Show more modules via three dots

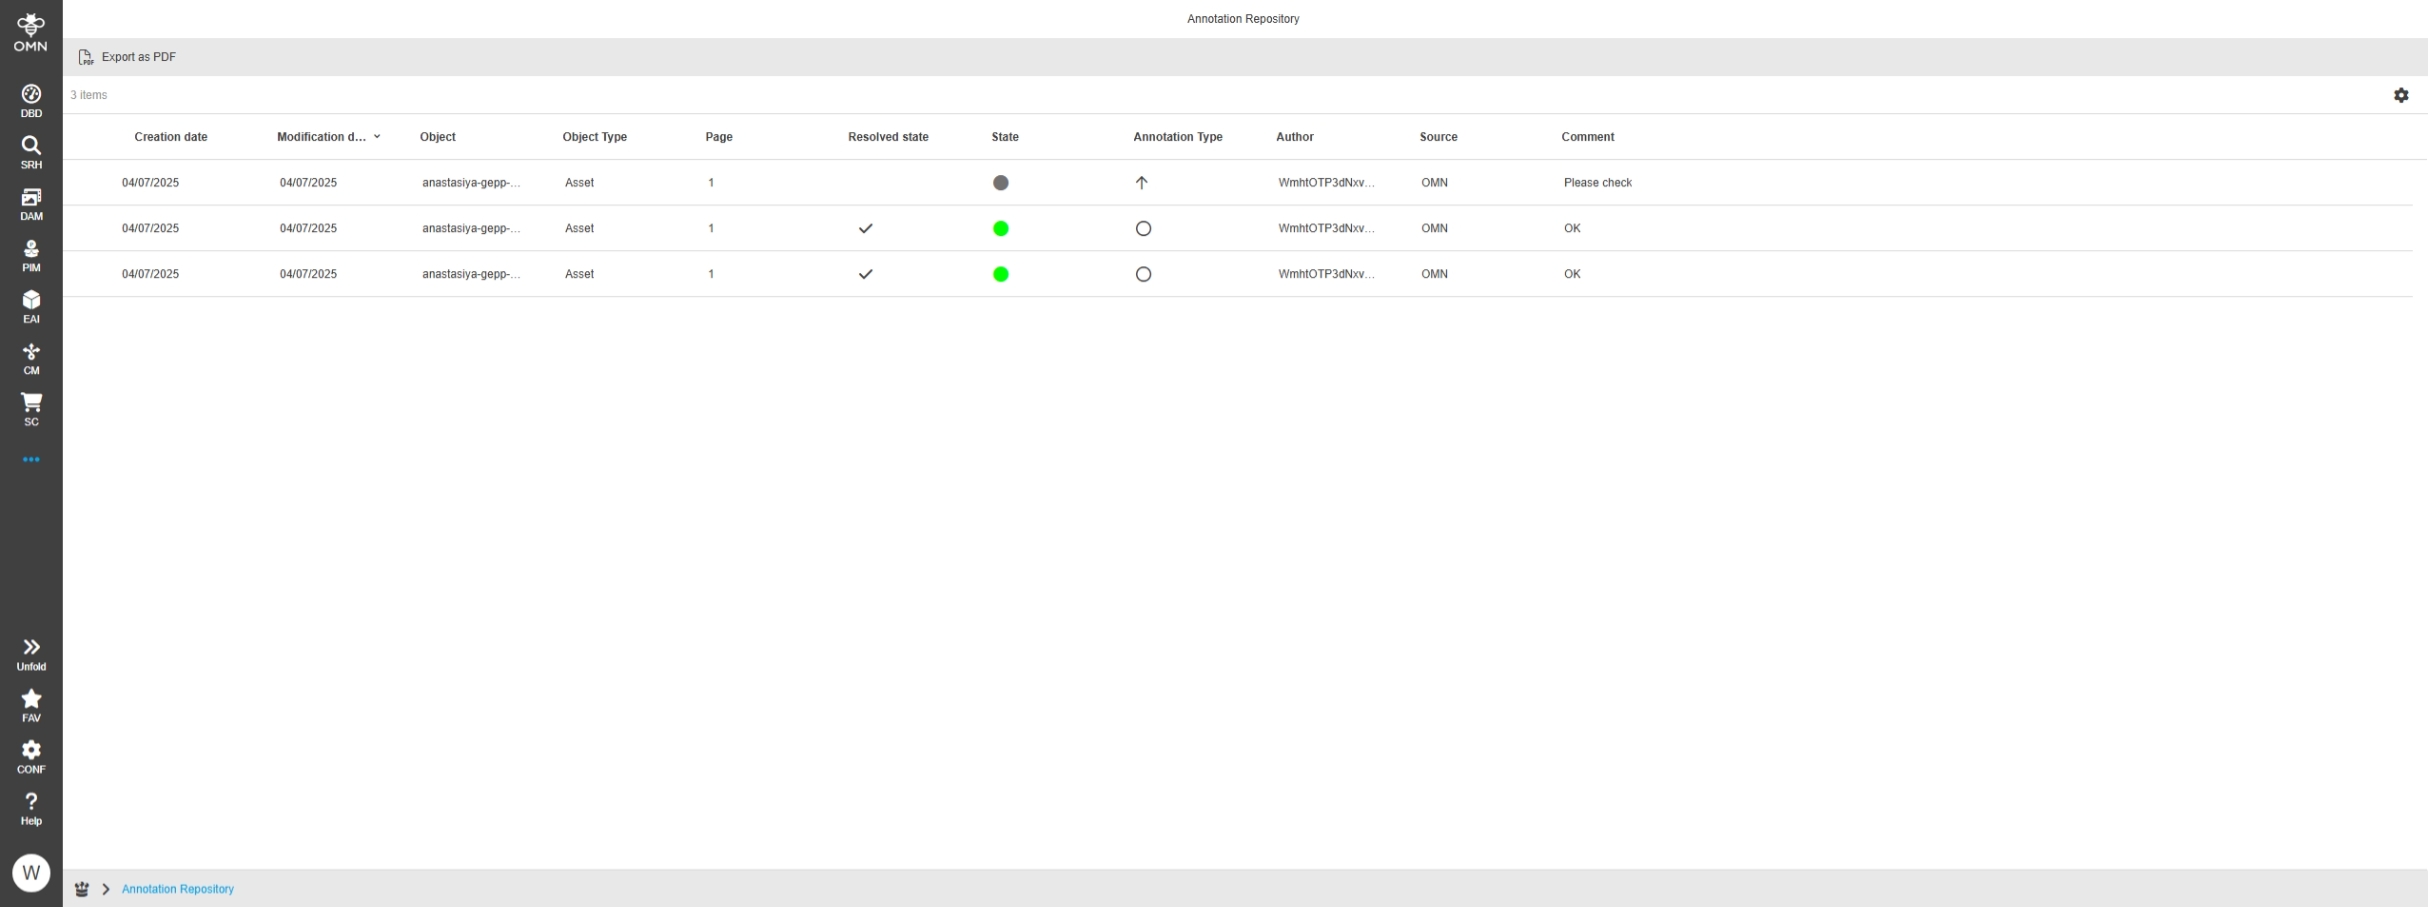(x=31, y=460)
